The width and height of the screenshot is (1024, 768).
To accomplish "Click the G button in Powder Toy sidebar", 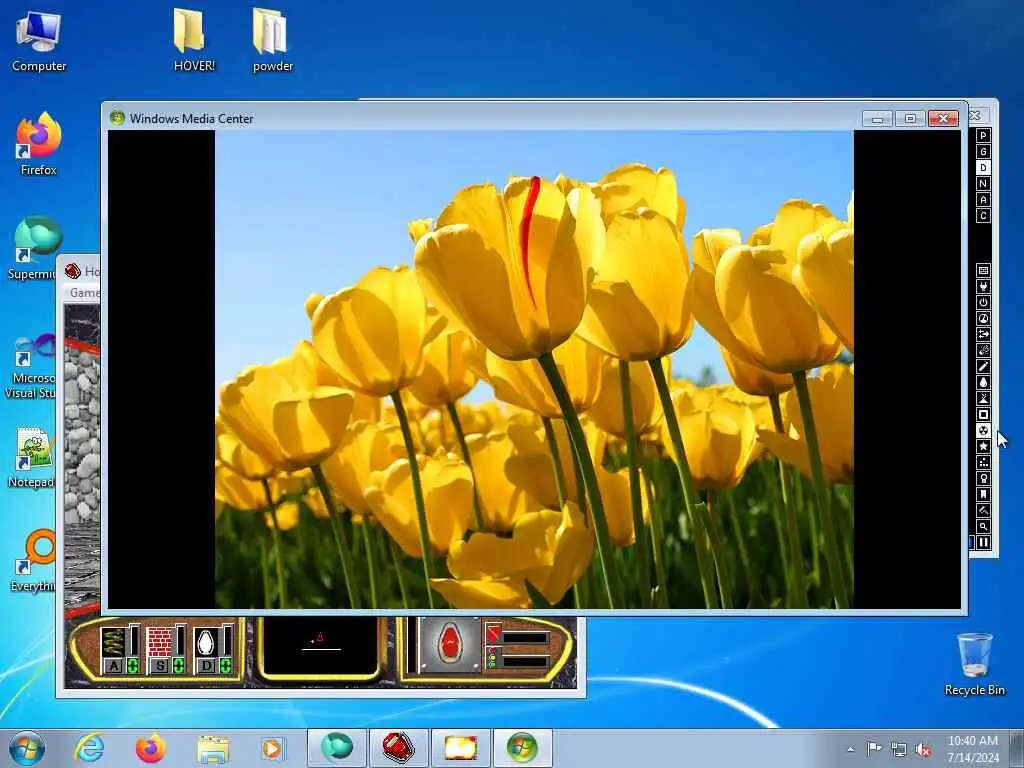I will [983, 152].
